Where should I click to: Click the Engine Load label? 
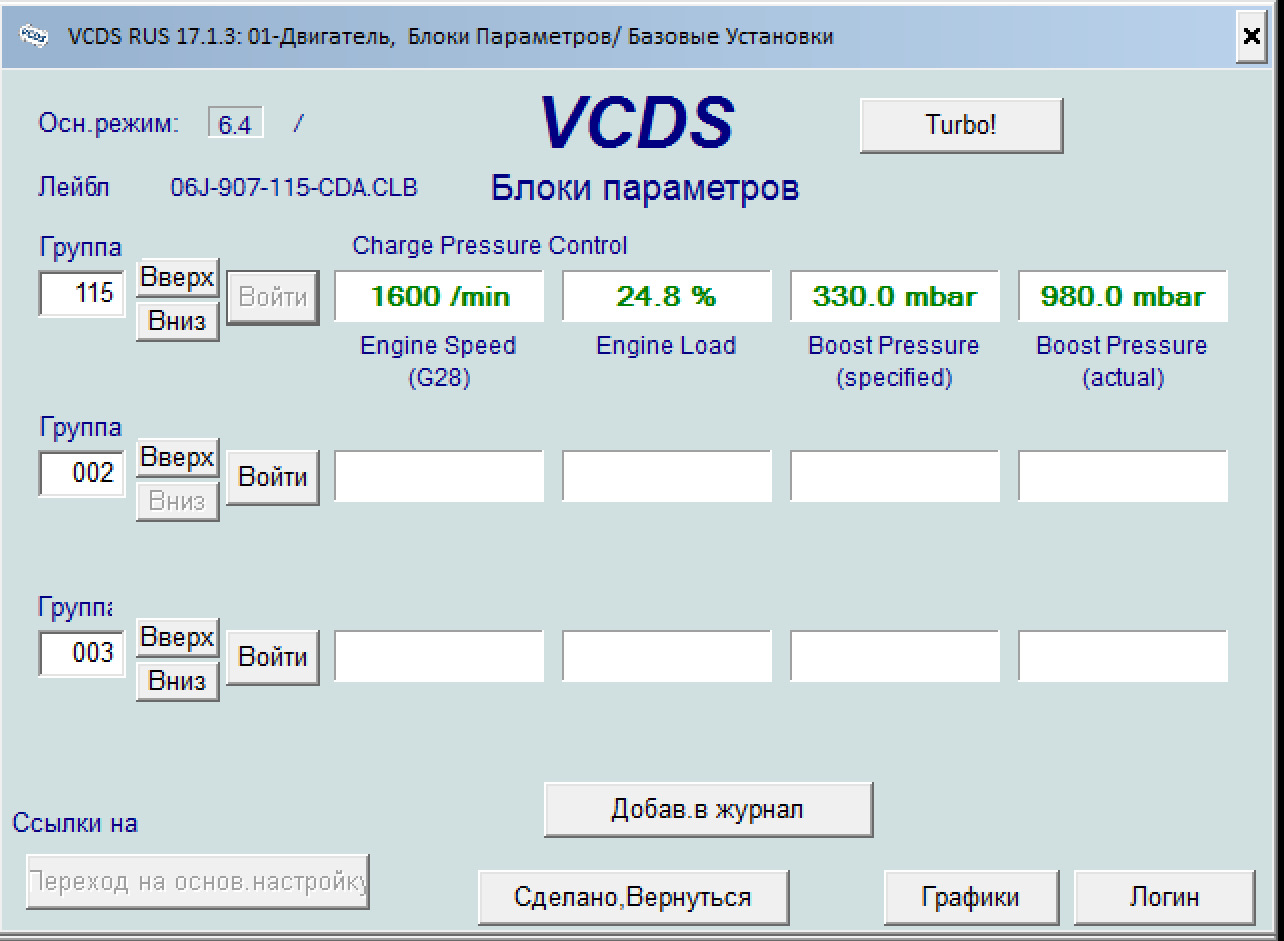click(x=666, y=346)
